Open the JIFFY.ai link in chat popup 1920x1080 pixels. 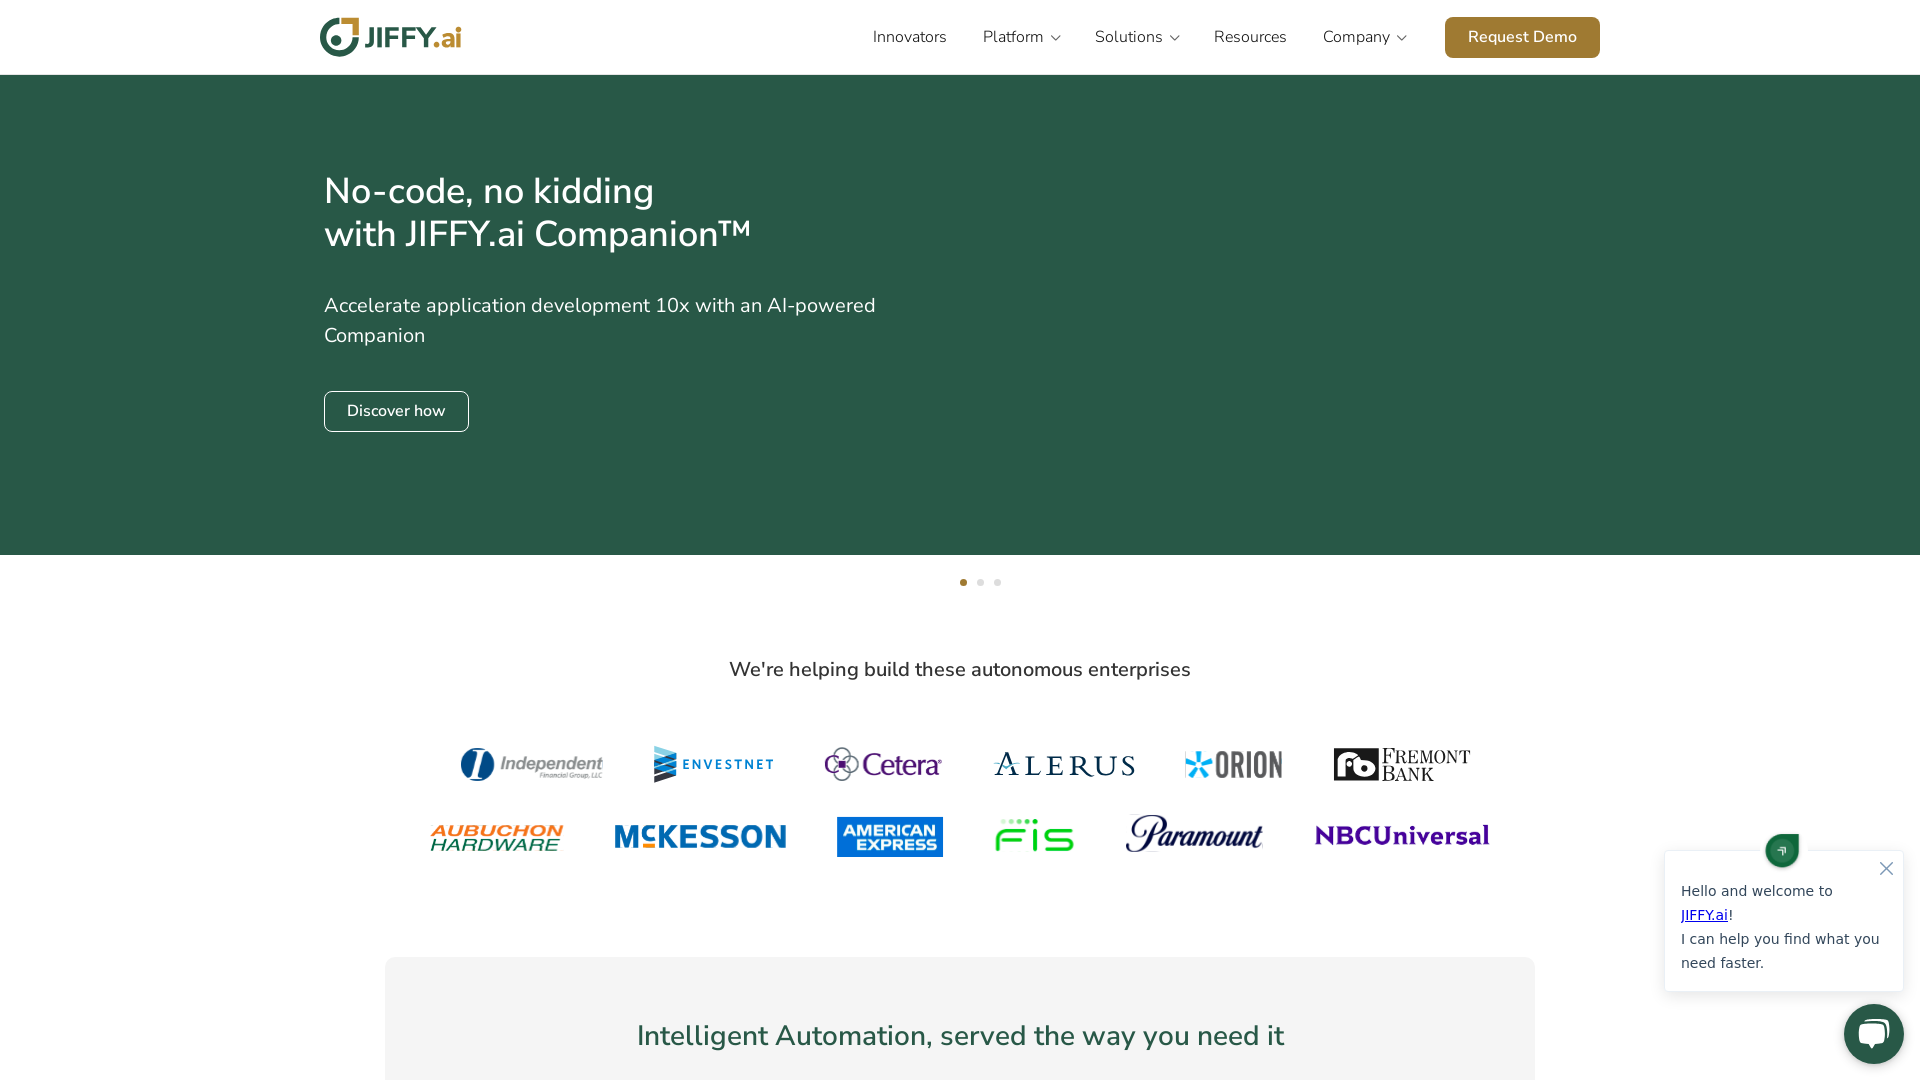[x=1704, y=915]
